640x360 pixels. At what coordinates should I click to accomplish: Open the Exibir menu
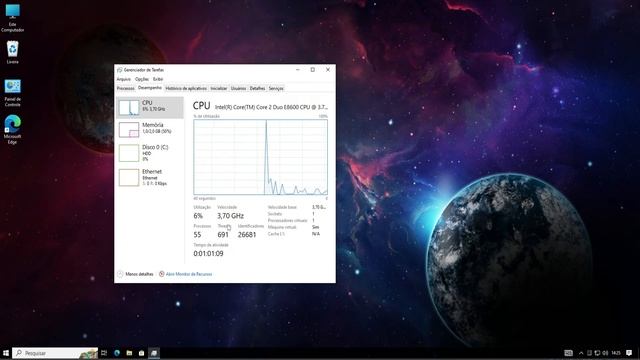(158, 79)
